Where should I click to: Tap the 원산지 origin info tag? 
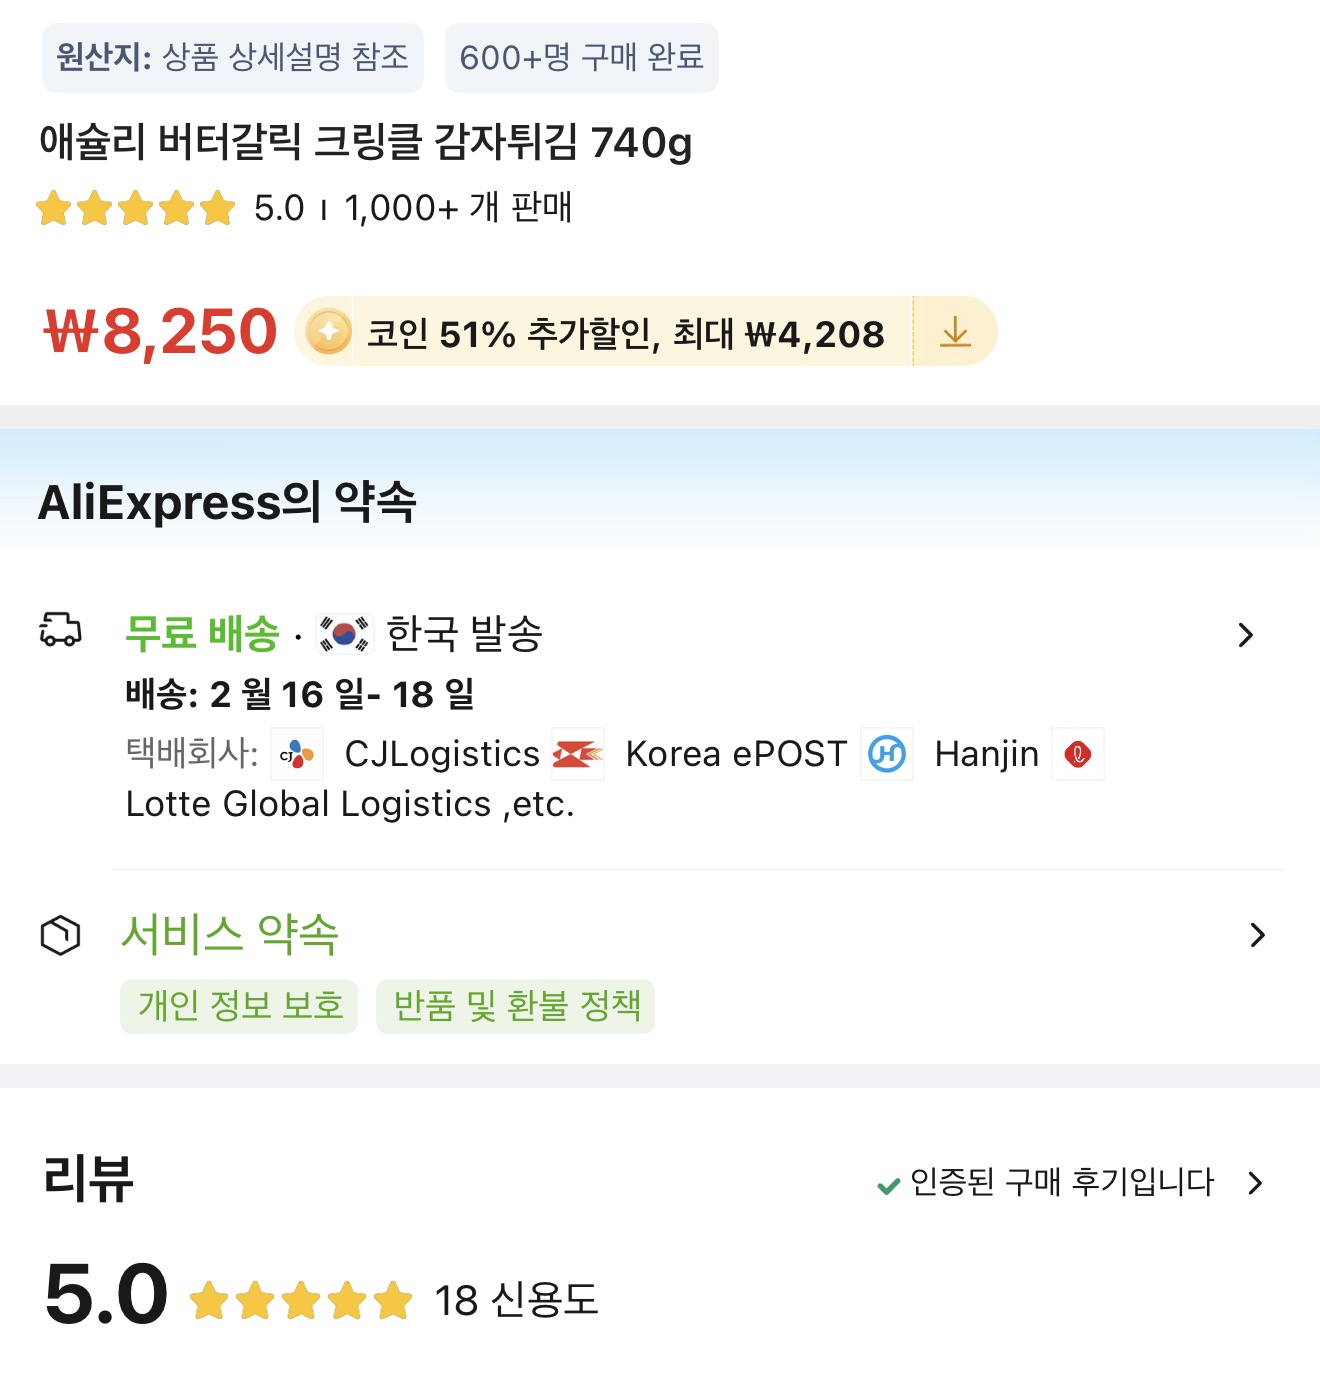233,58
